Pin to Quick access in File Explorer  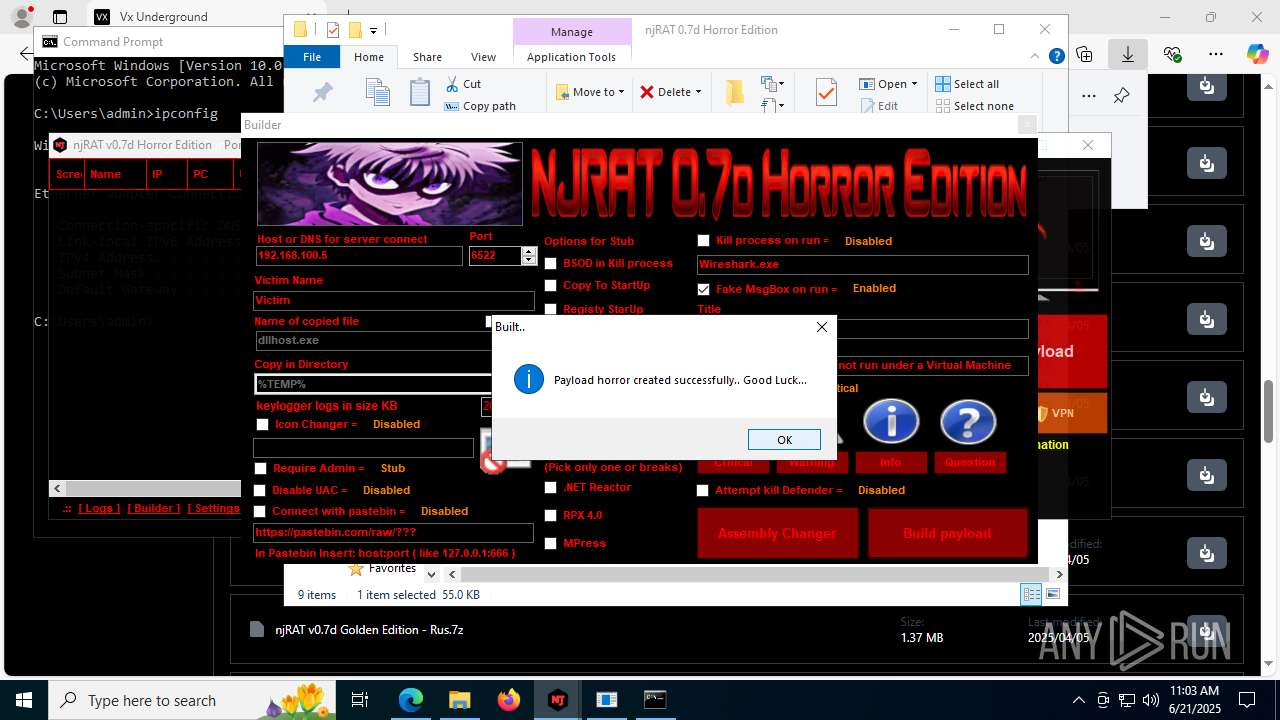pyautogui.click(x=322, y=93)
